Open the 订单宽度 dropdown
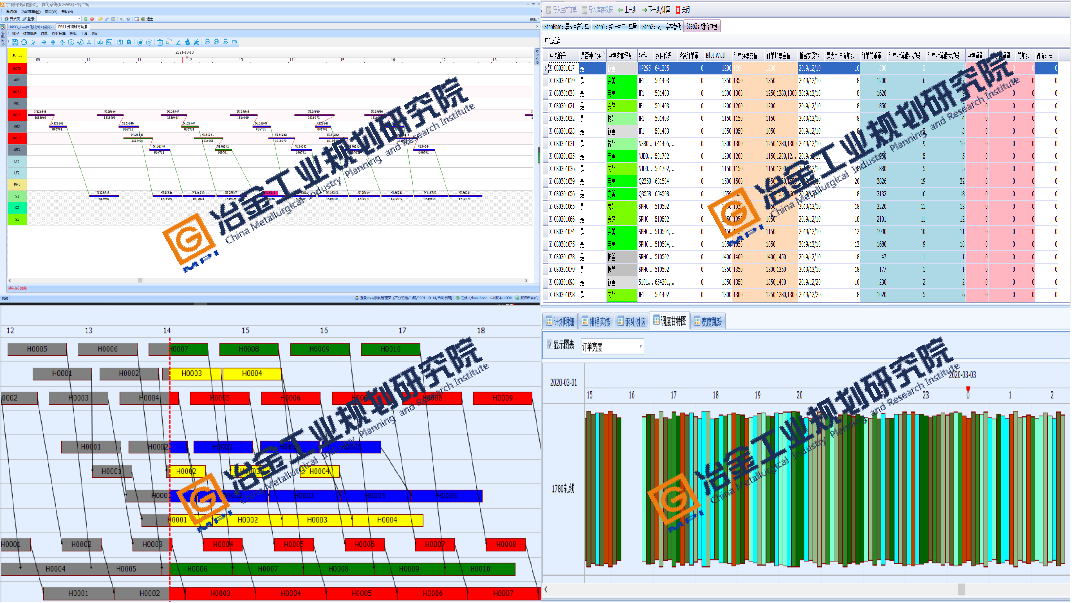The image size is (1072, 603). click(611, 347)
